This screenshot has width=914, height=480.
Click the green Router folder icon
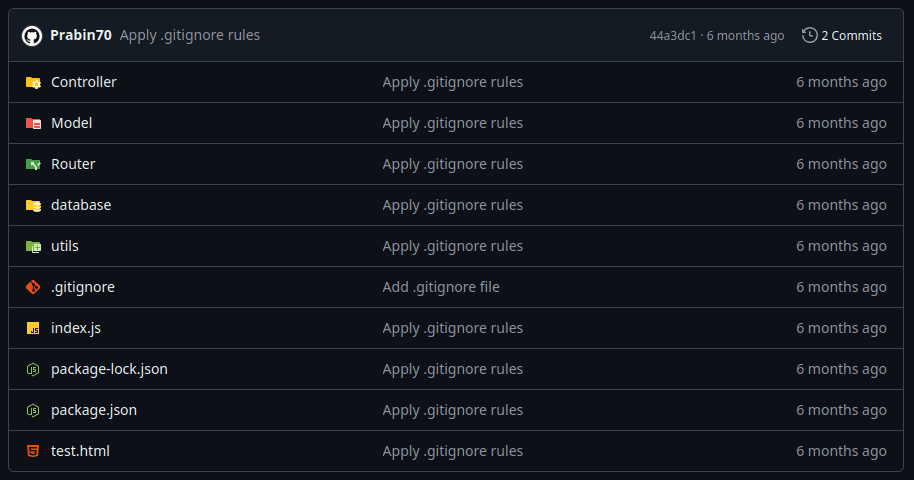33,164
